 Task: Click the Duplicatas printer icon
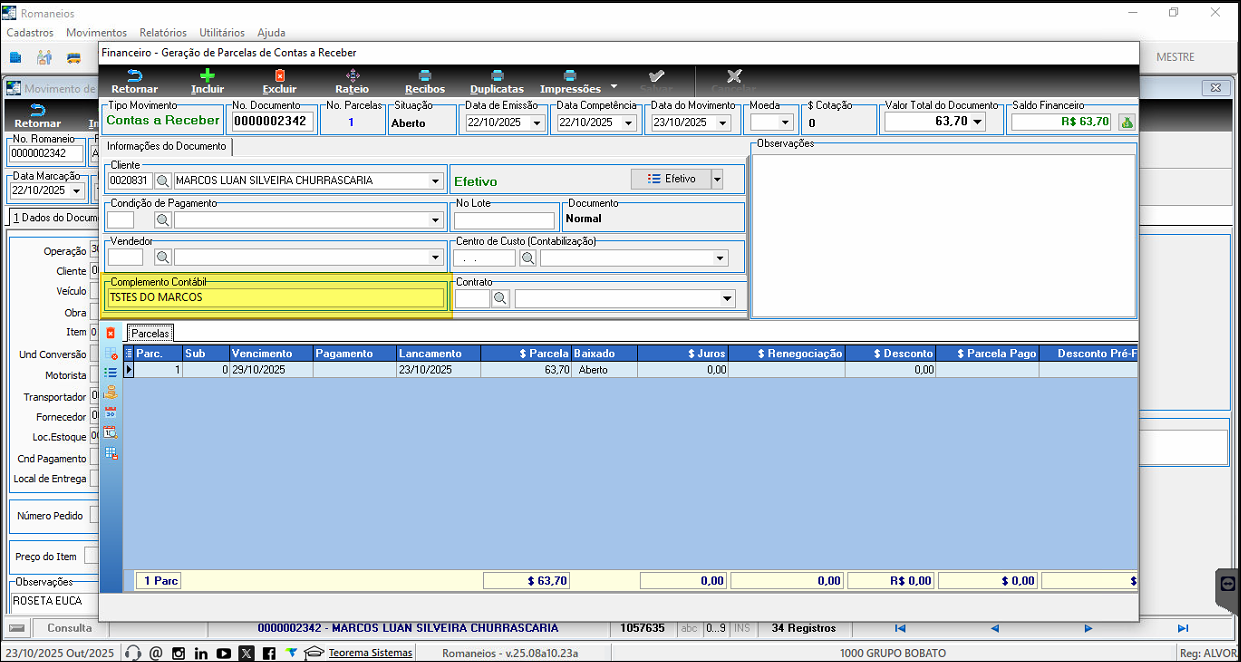click(496, 76)
